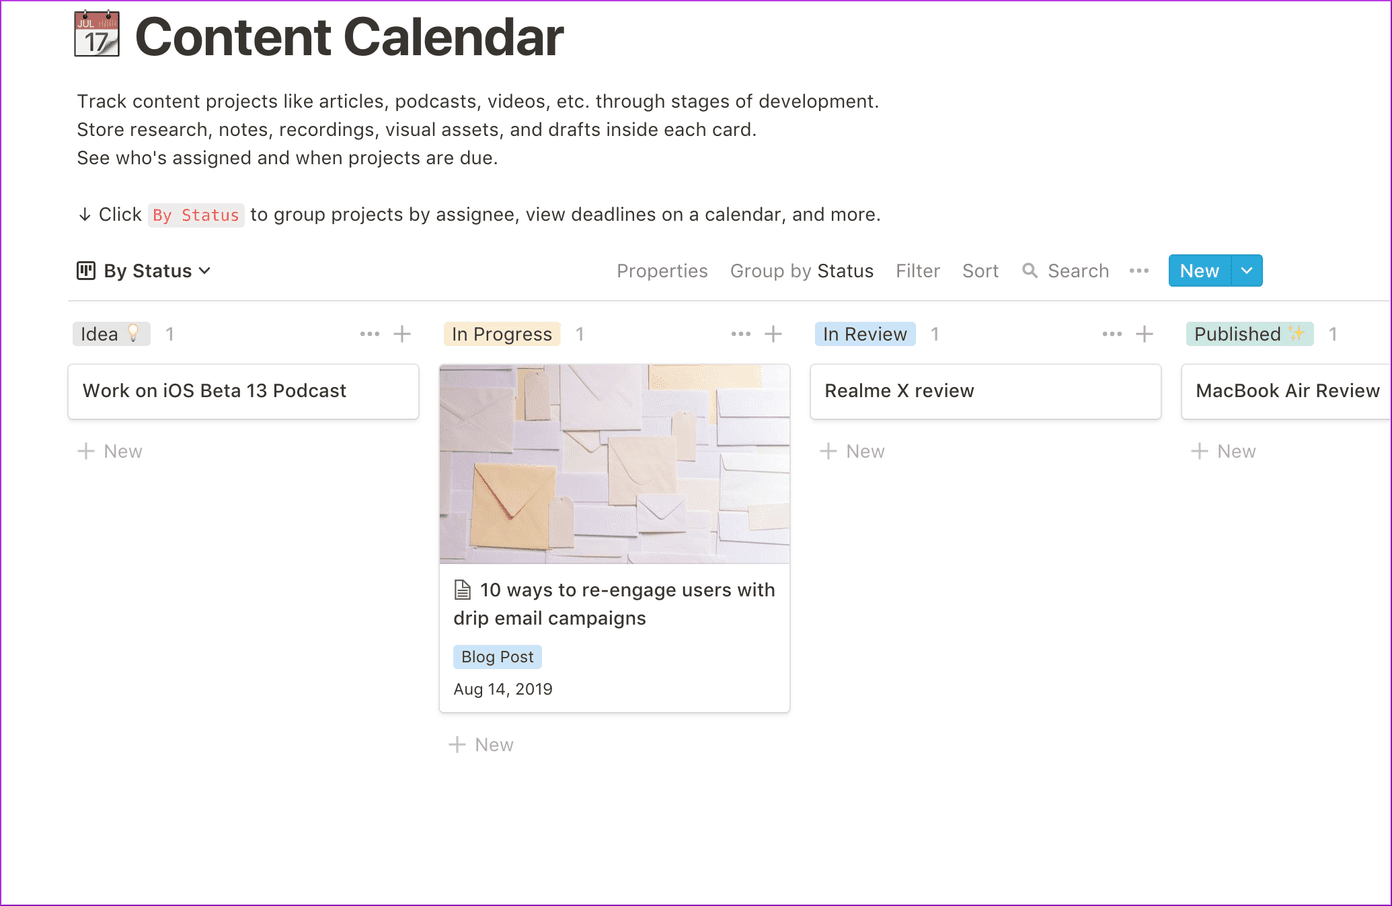Open the Properties menu

[x=662, y=271]
